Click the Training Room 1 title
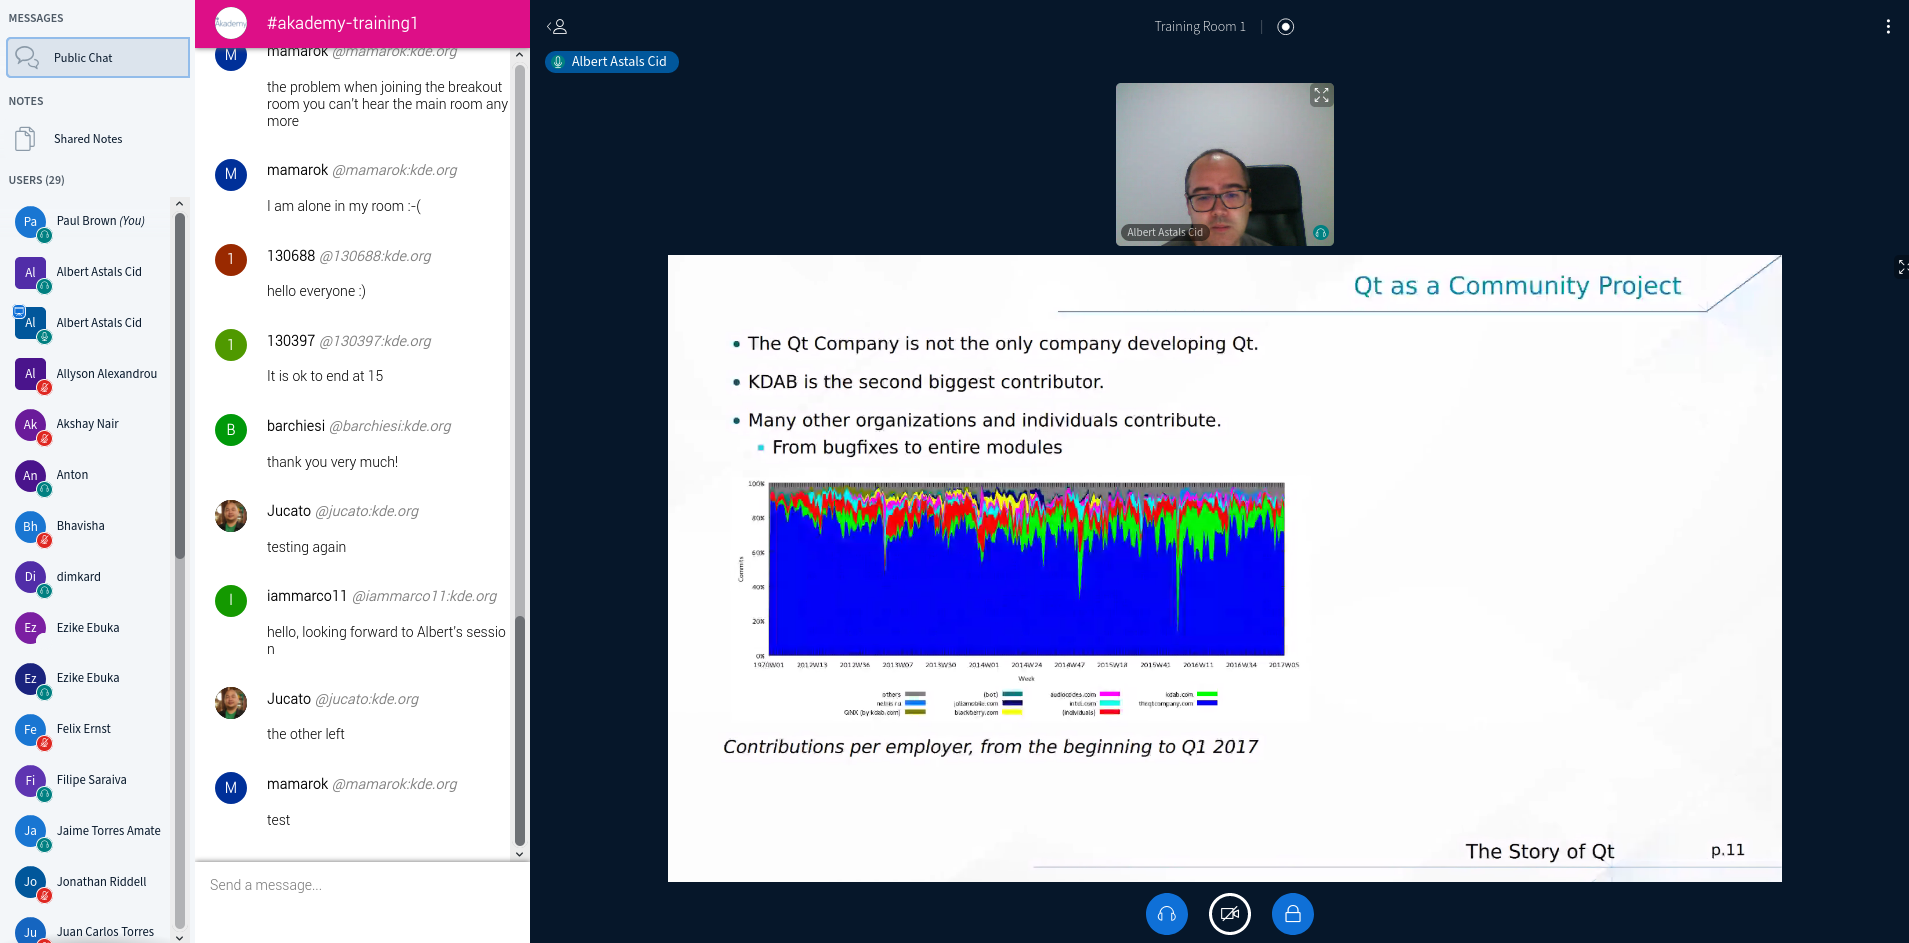 point(1200,27)
